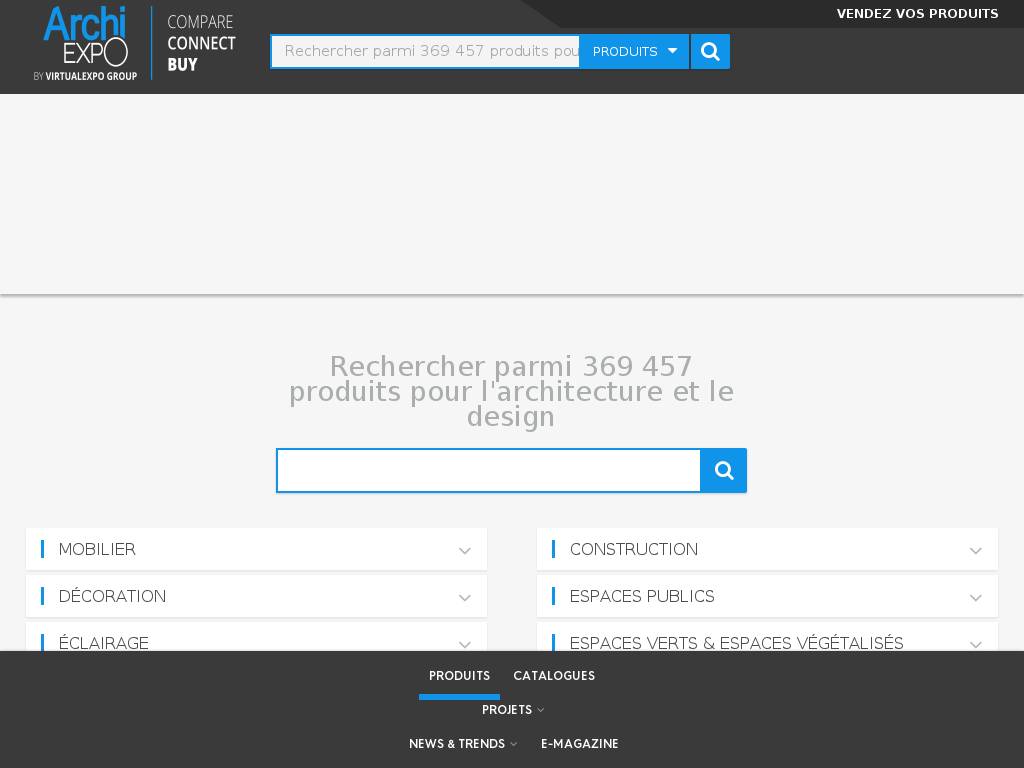Screen dimensions: 1024x768
Task: Click the large central search box
Action: coord(489,471)
